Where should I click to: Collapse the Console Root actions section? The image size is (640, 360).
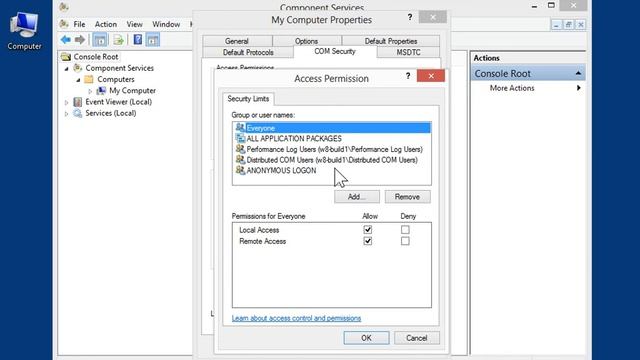[x=578, y=73]
